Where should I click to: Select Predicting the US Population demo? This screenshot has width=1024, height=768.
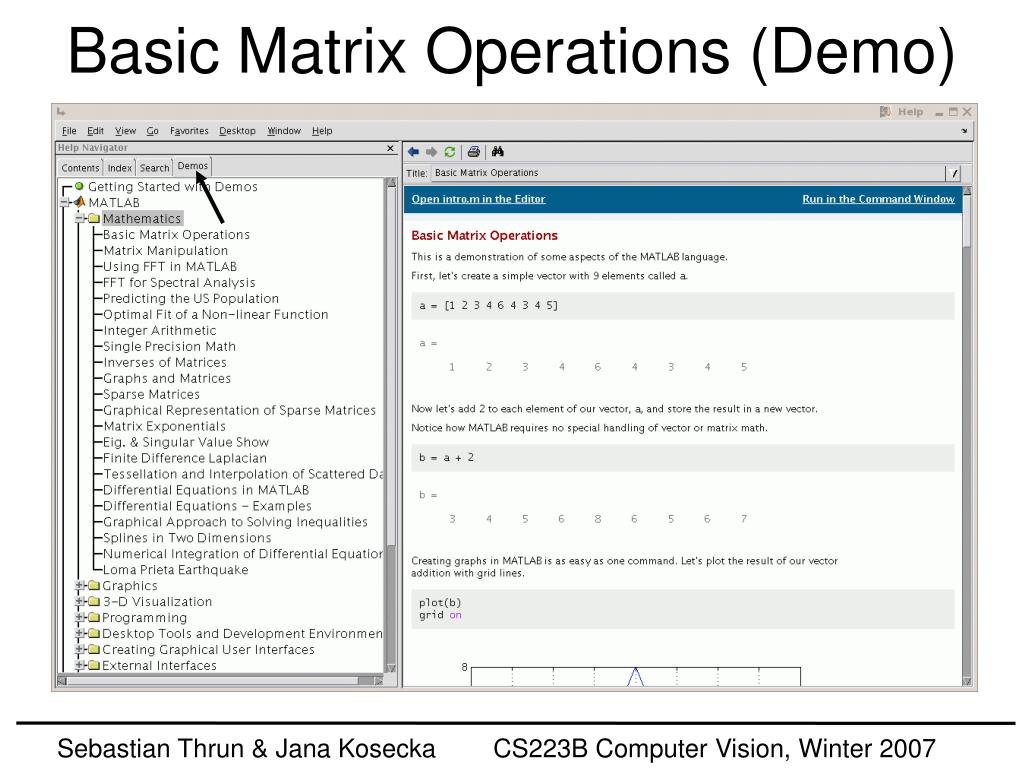click(191, 298)
